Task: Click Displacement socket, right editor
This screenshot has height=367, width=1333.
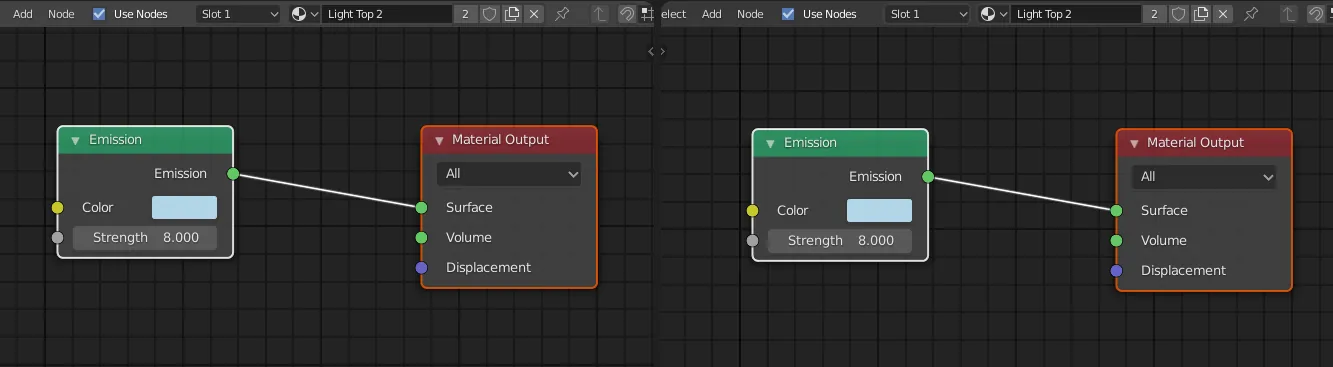Action: click(1116, 271)
